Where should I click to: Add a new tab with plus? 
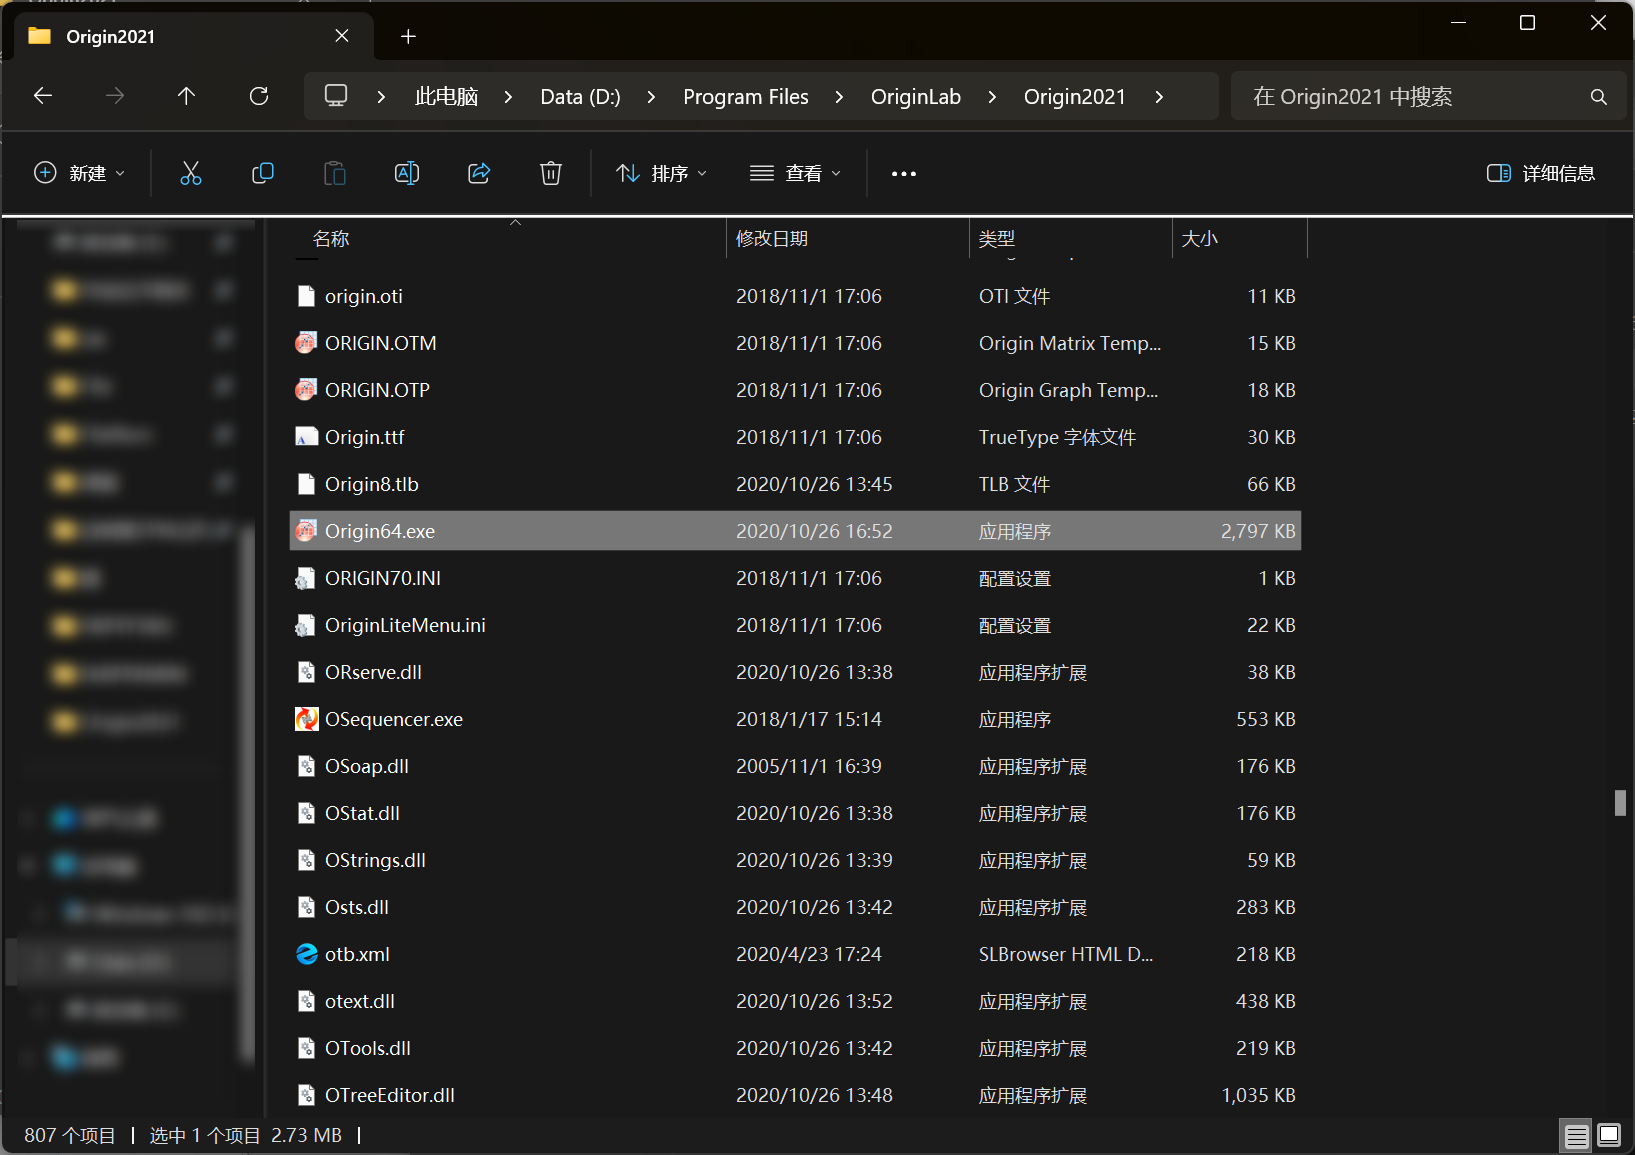408,37
